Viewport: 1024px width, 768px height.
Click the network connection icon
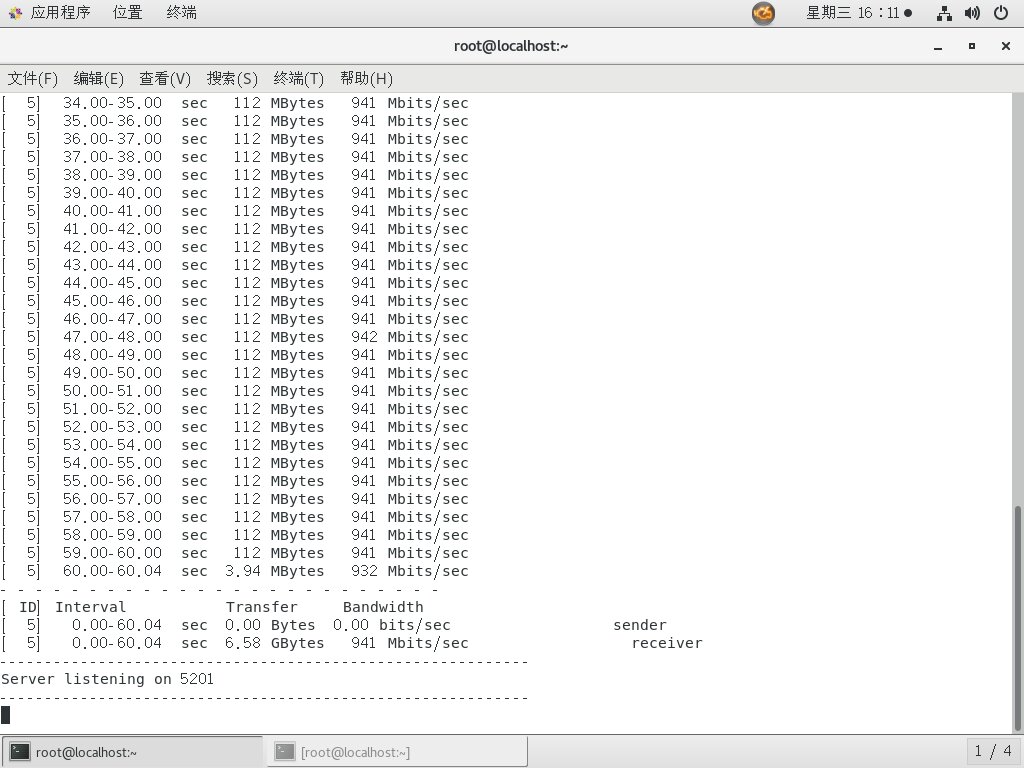pos(943,13)
